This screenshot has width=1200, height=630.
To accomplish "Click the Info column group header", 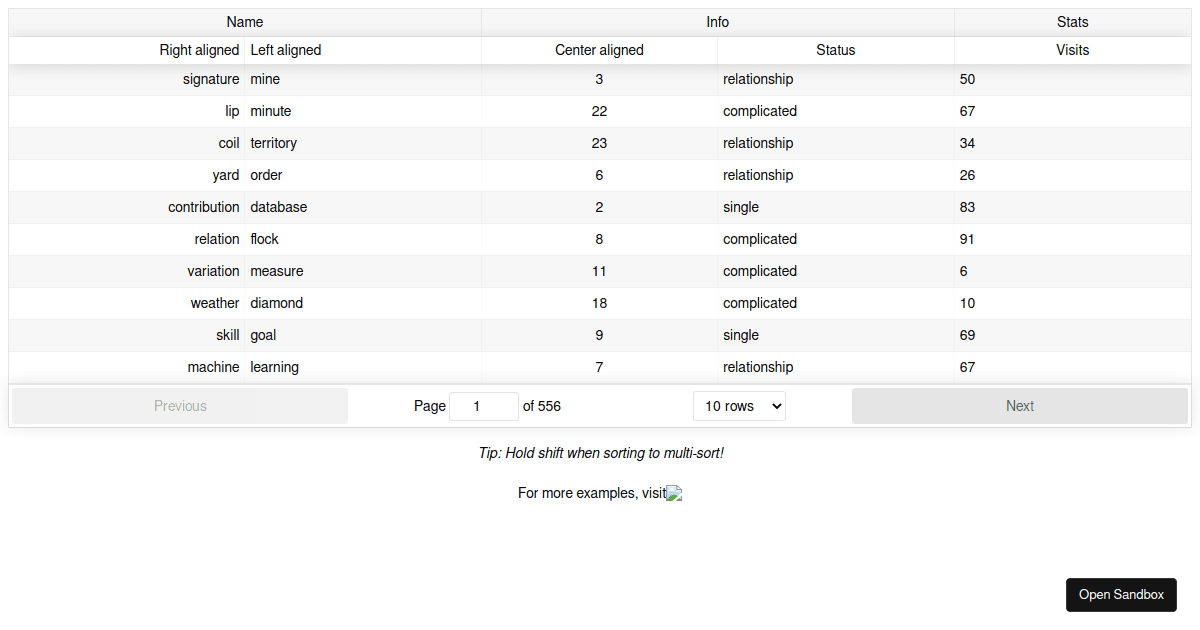I will (x=717, y=21).
